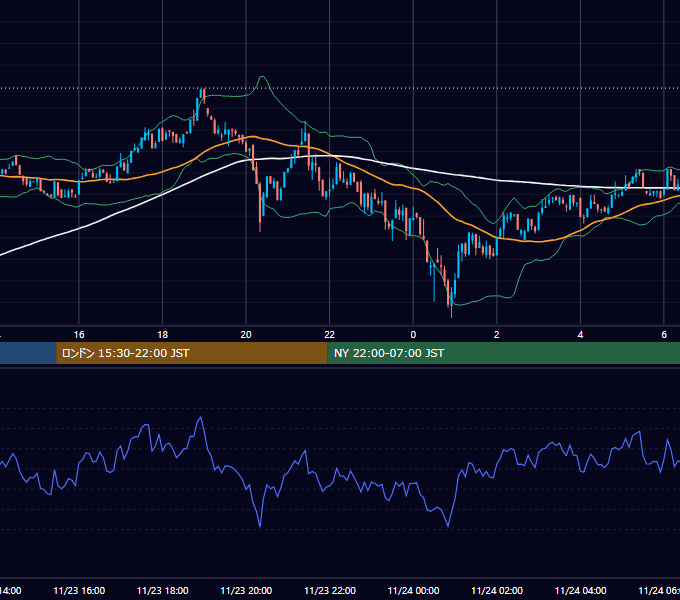
Task: Click the time axis label 22
Action: [330, 335]
